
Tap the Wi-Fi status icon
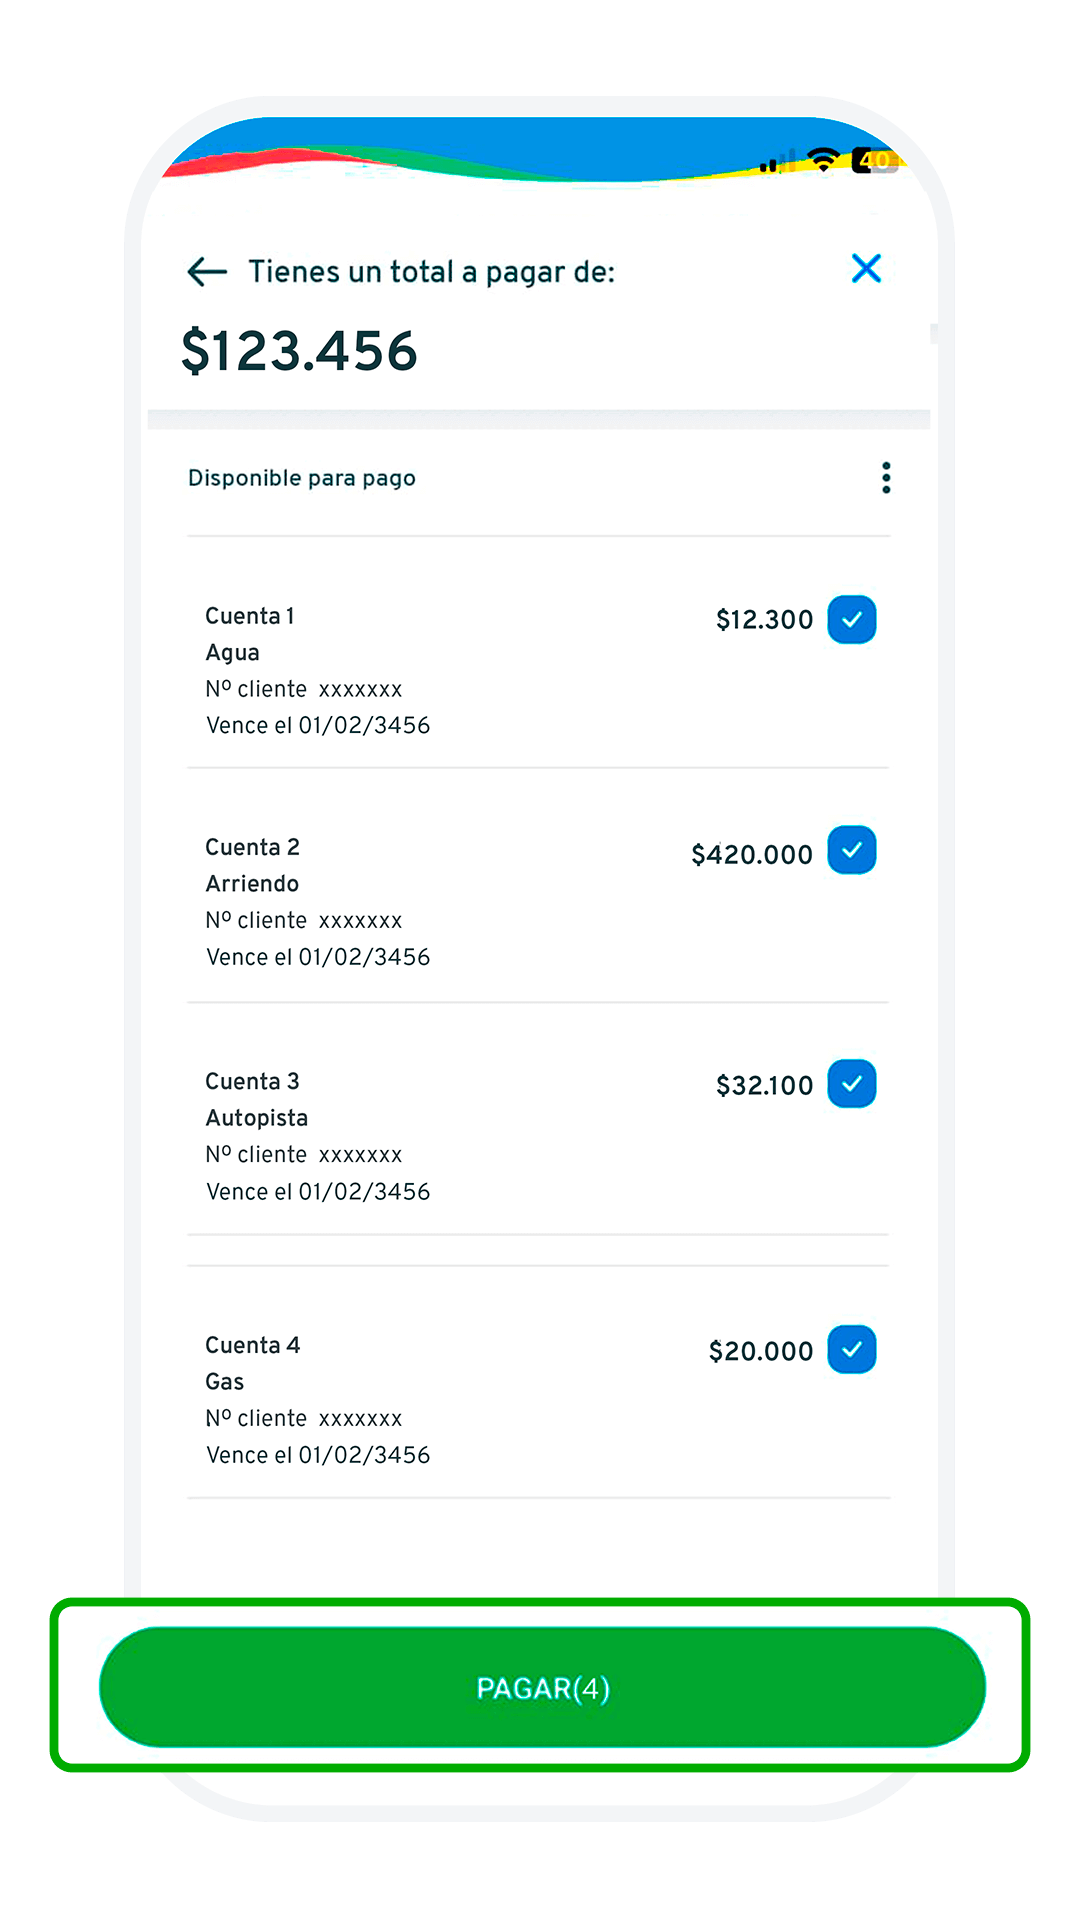click(824, 159)
